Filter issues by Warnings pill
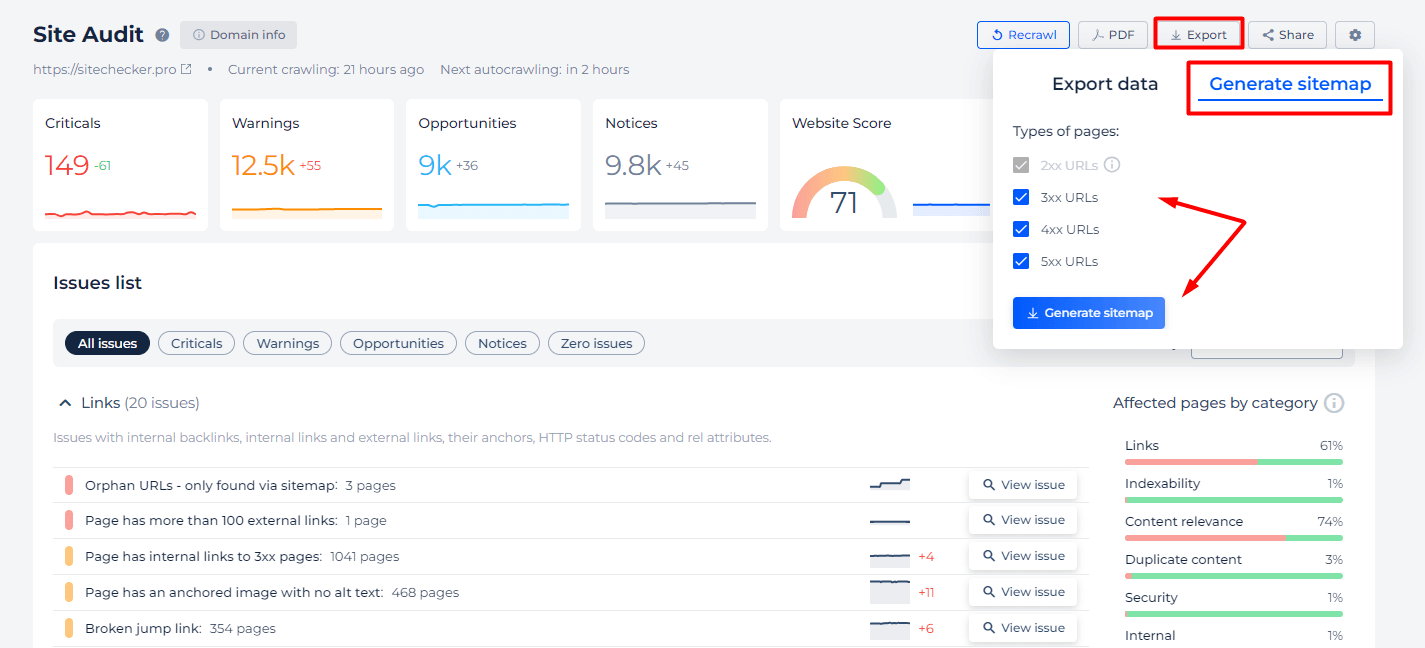 coord(288,343)
